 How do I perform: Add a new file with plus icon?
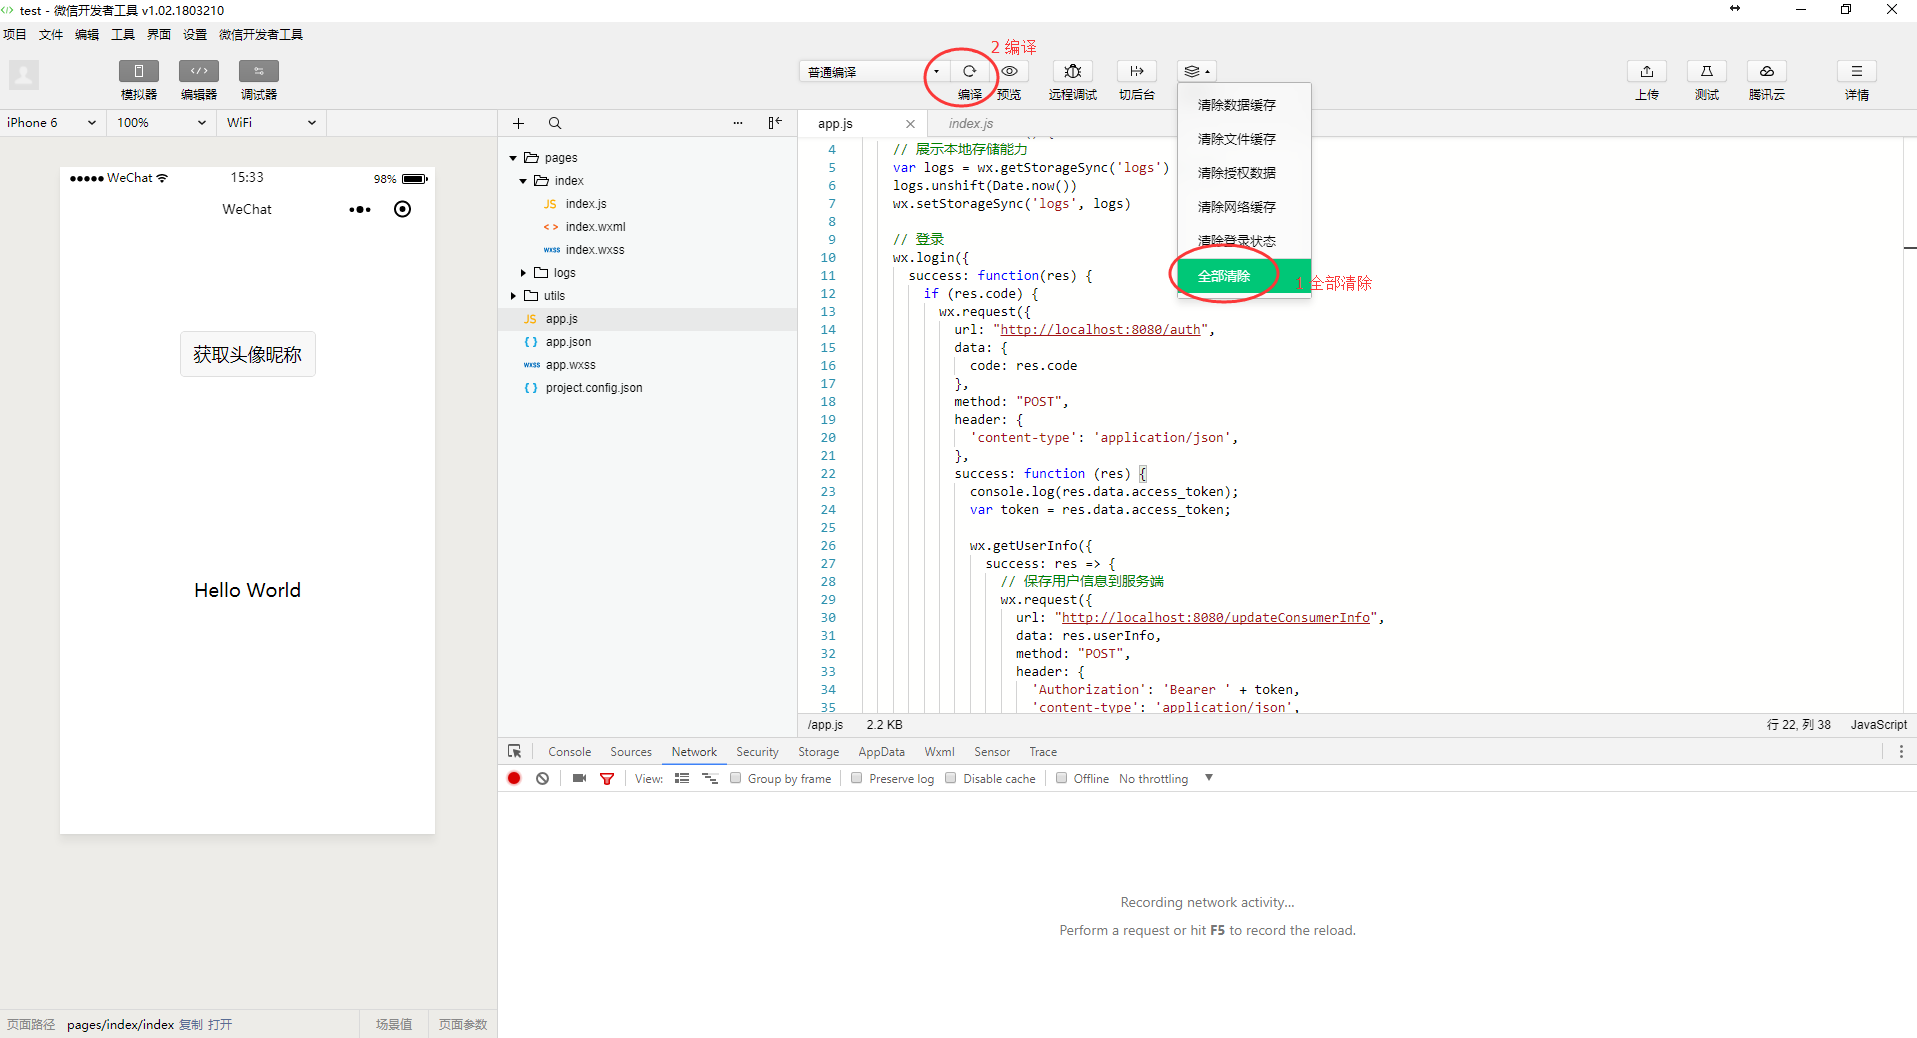(x=518, y=123)
